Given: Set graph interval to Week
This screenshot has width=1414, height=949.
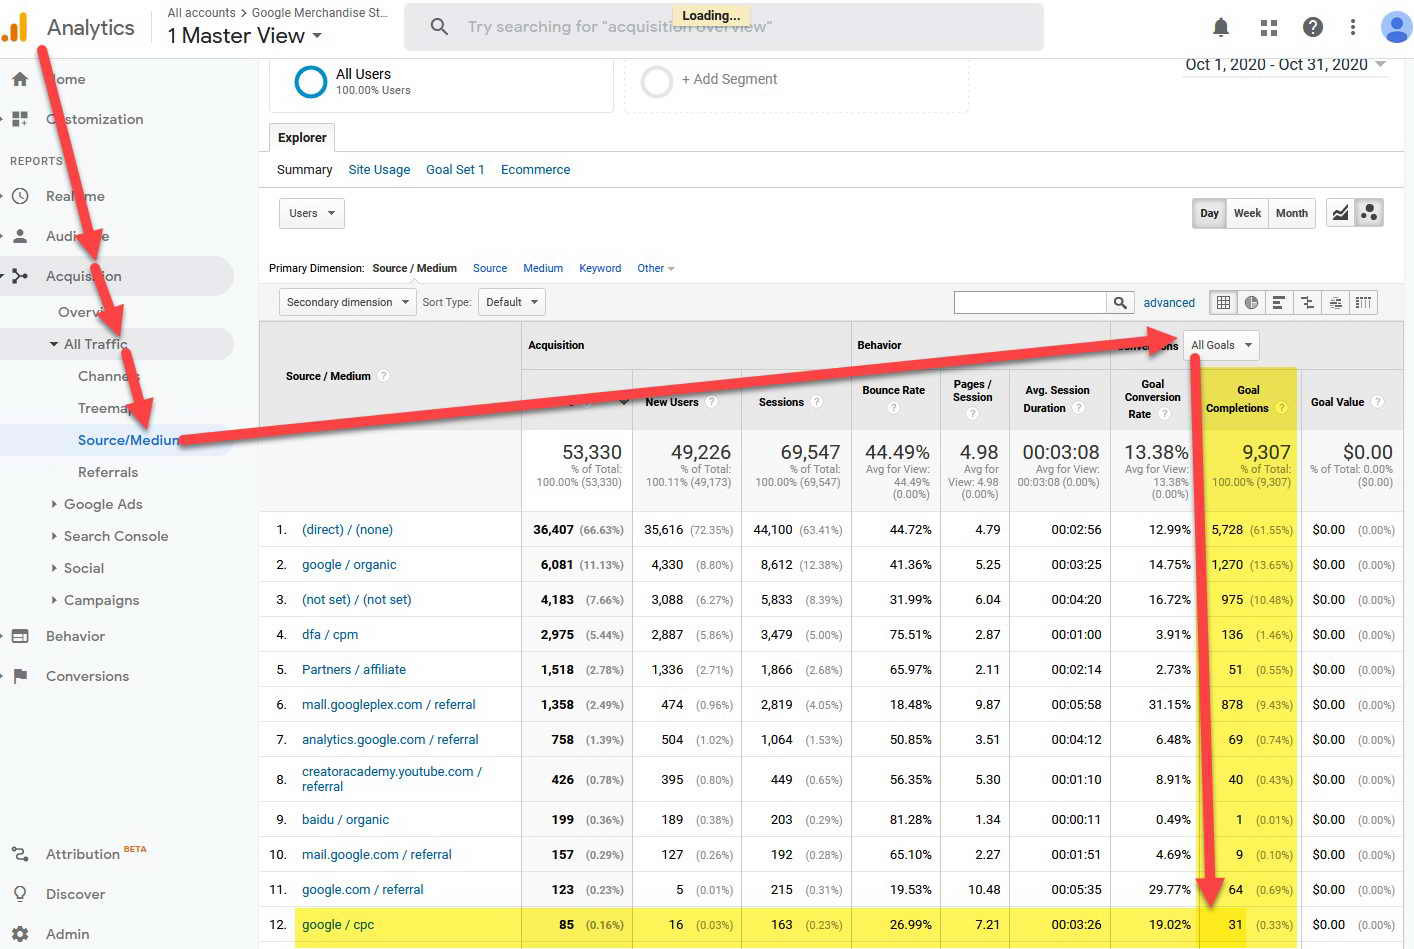Looking at the screenshot, I should pyautogui.click(x=1247, y=213).
